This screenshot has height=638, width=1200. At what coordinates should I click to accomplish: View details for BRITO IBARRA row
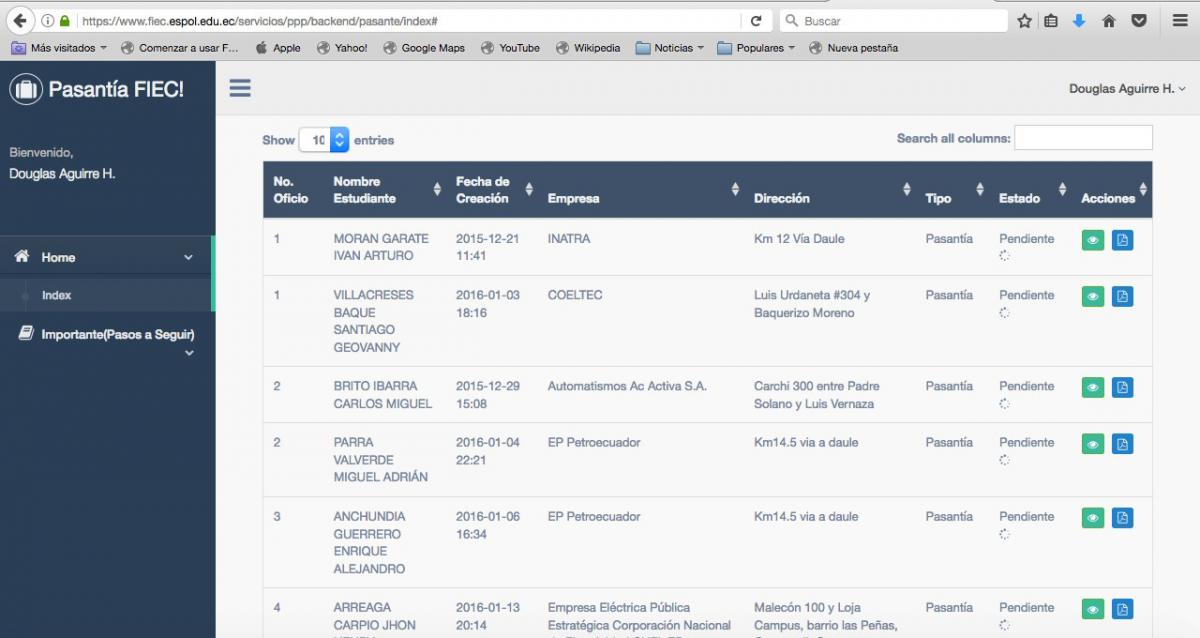pyautogui.click(x=1093, y=387)
